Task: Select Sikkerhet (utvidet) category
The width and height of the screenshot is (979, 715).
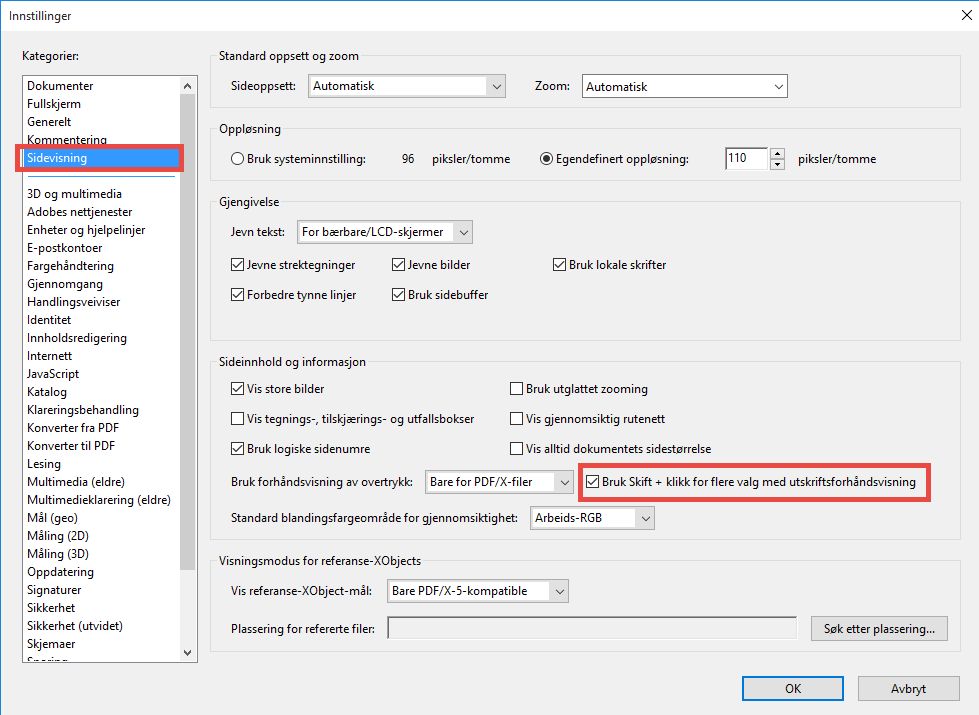Action: [x=74, y=626]
